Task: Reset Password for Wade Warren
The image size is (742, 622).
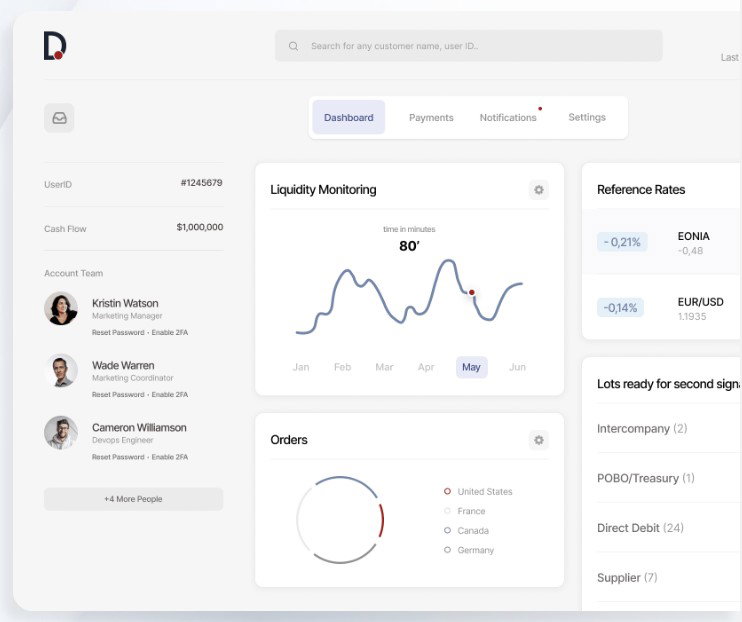Action: coord(118,394)
